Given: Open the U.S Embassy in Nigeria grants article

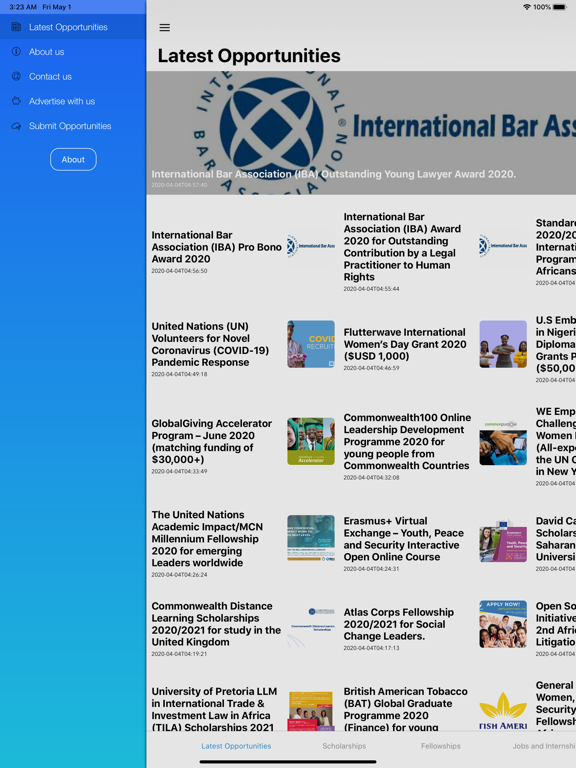Looking at the screenshot, I should pos(555,344).
